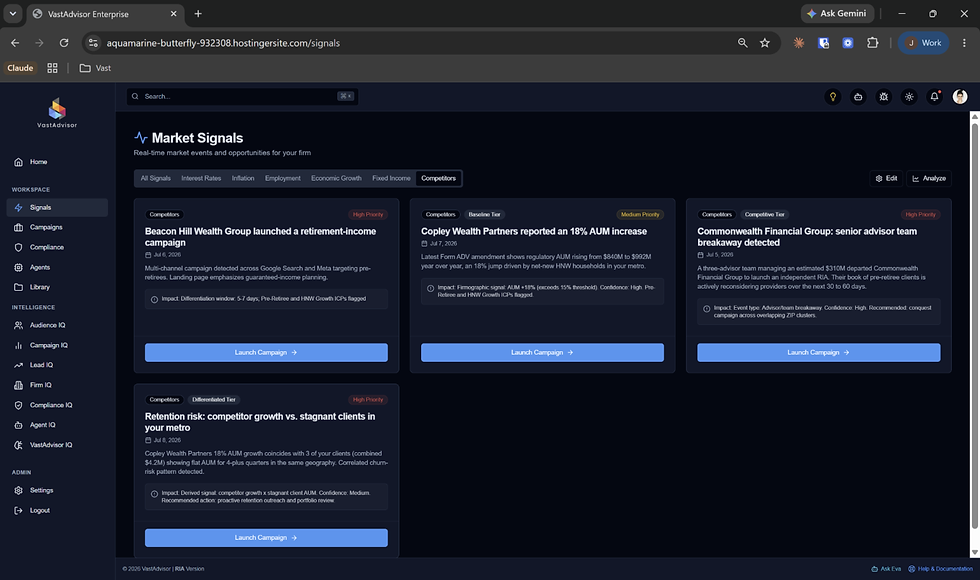Image resolution: width=980 pixels, height=580 pixels.
Task: Click Baseline Tier tag
Action: (484, 214)
